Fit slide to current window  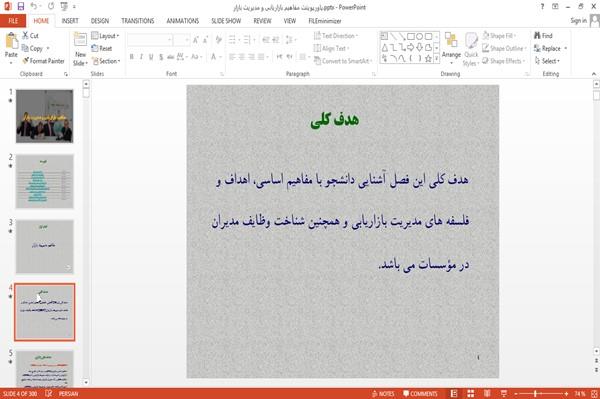point(594,393)
